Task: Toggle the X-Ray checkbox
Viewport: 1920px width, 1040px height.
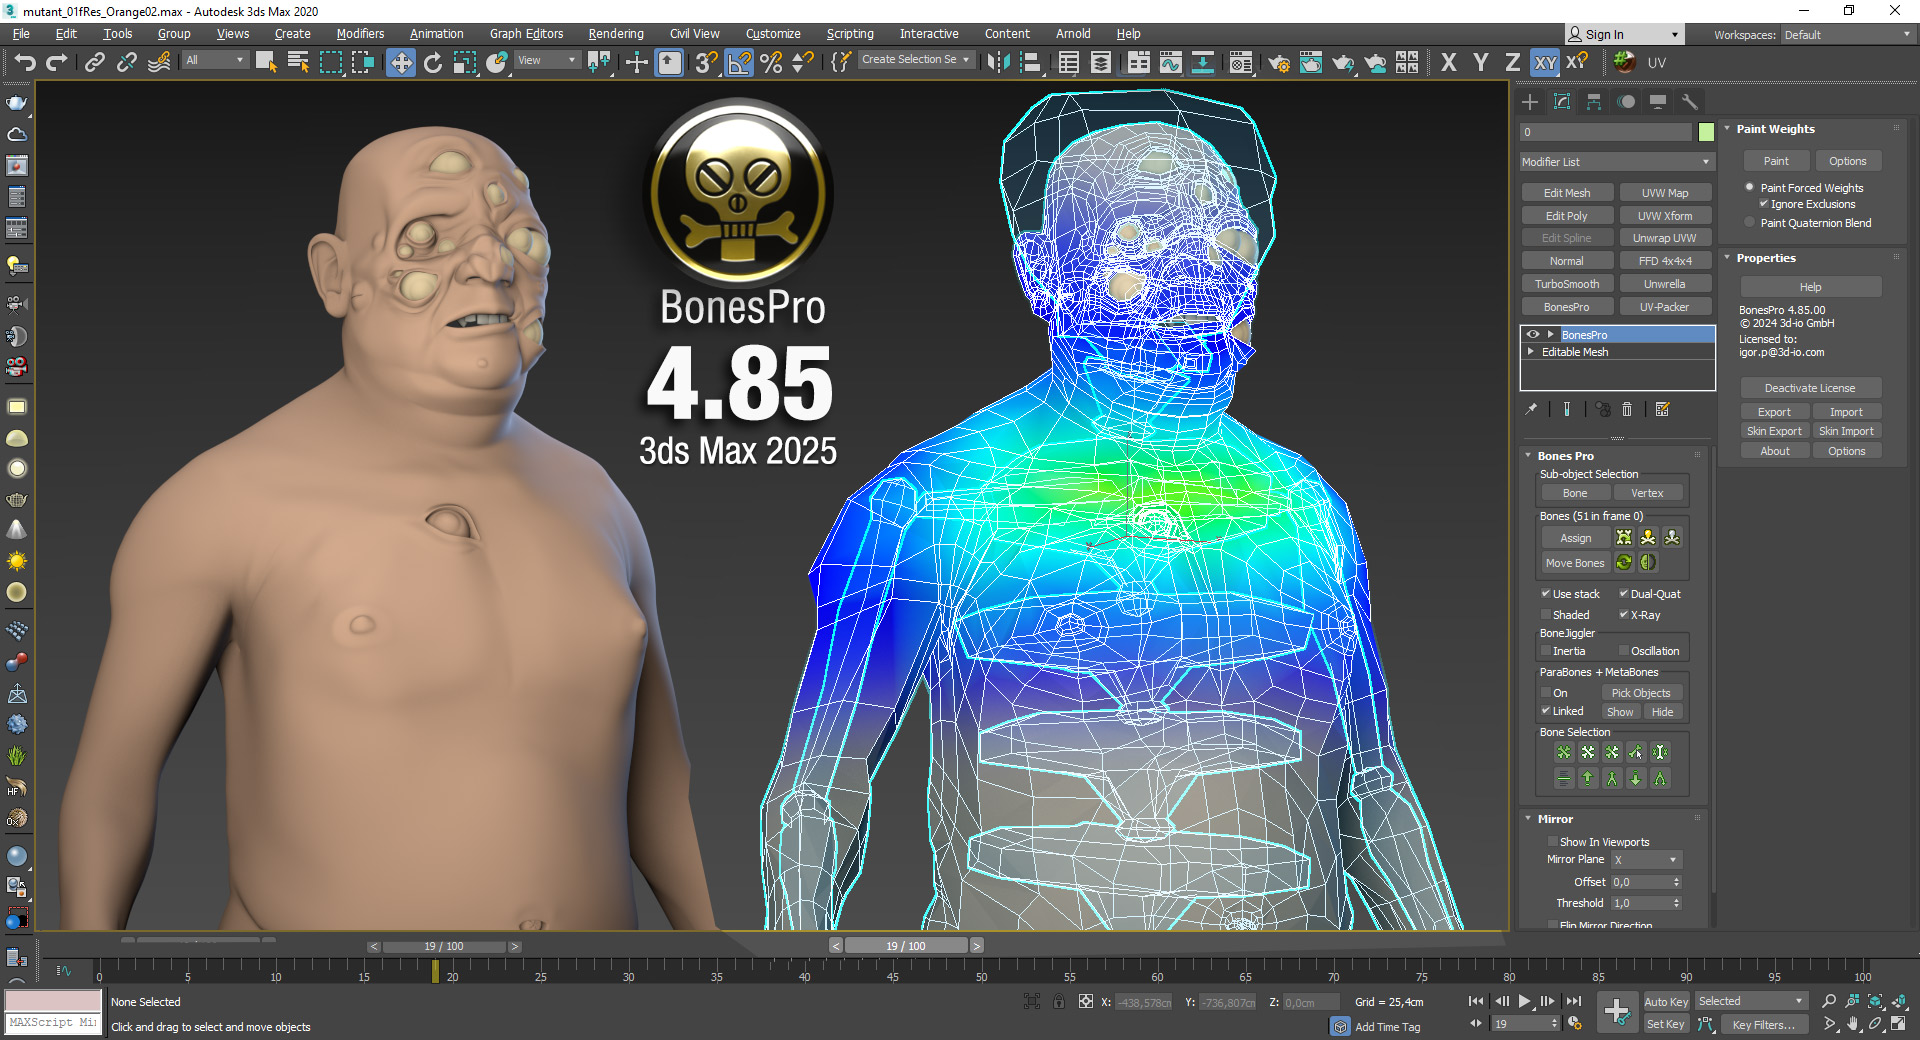Action: point(1624,615)
